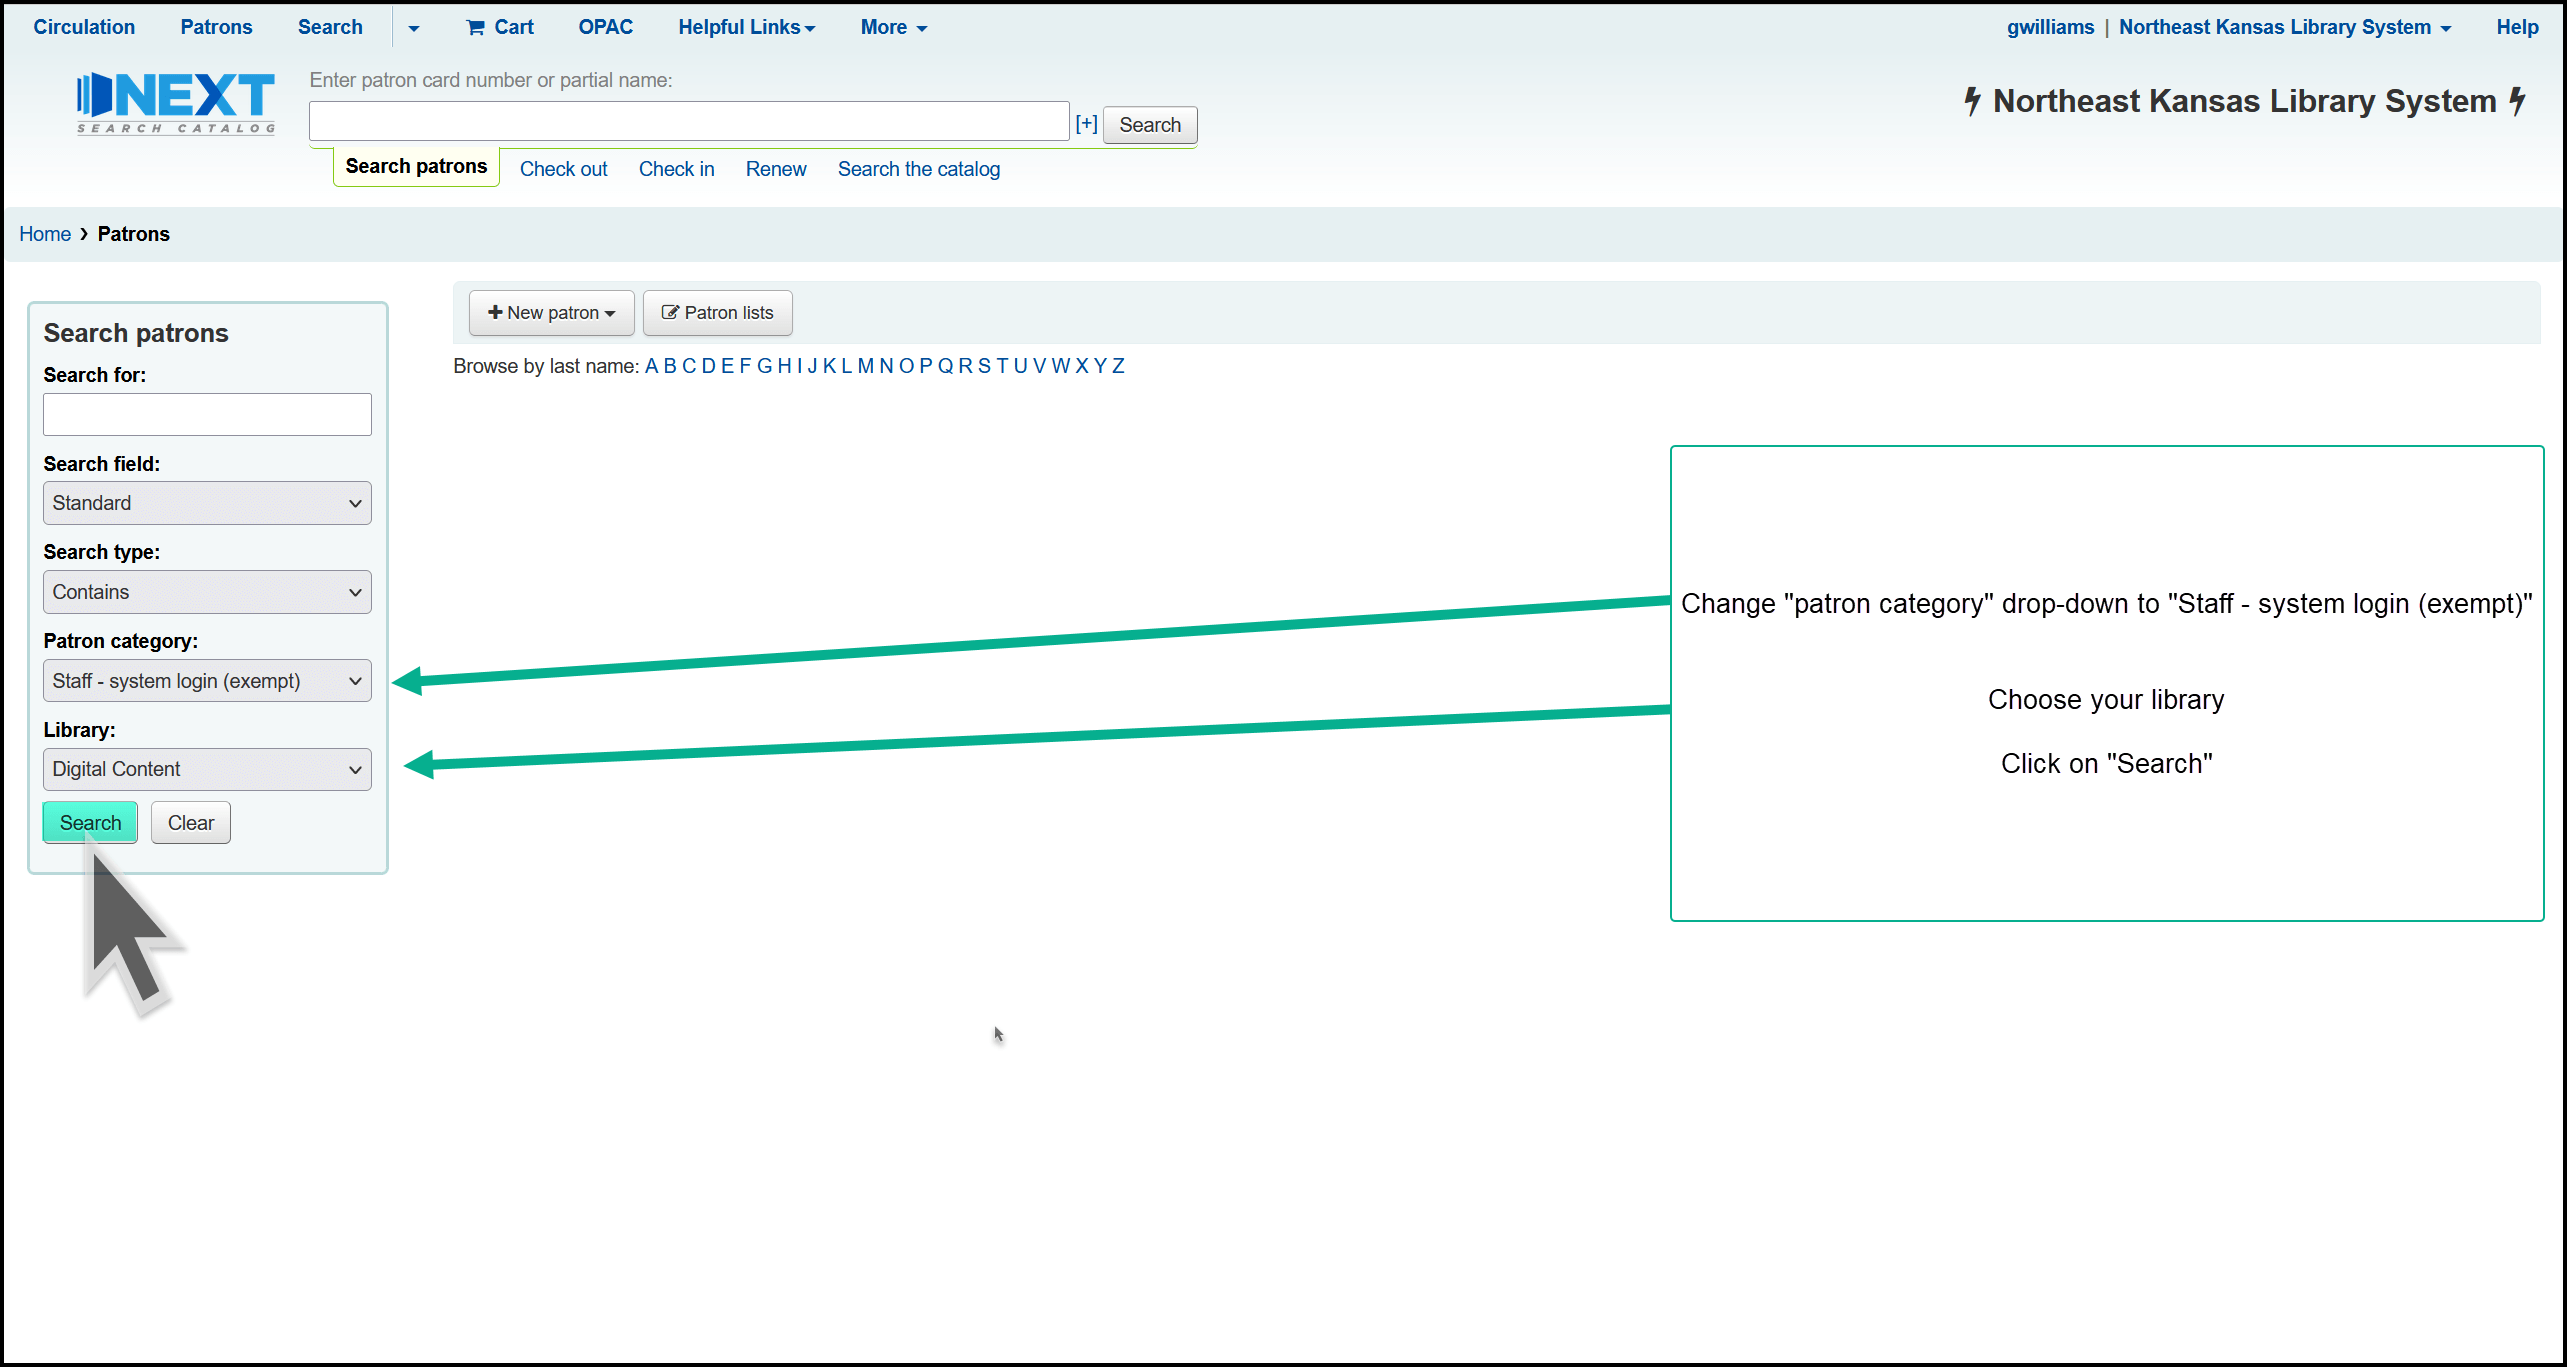Switch to the Search the catalog tab
Viewport: 2567px width, 1367px height.
[x=918, y=169]
